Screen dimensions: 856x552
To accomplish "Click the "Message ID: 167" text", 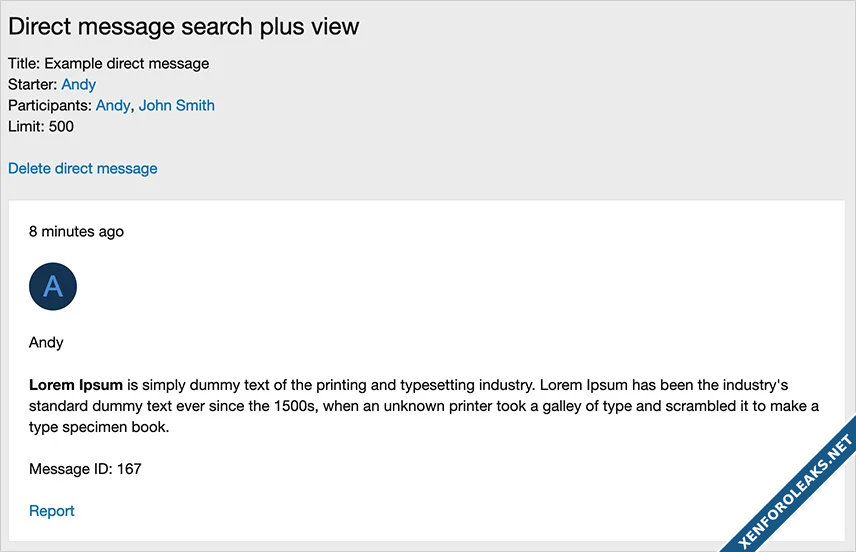I will pyautogui.click(x=85, y=468).
